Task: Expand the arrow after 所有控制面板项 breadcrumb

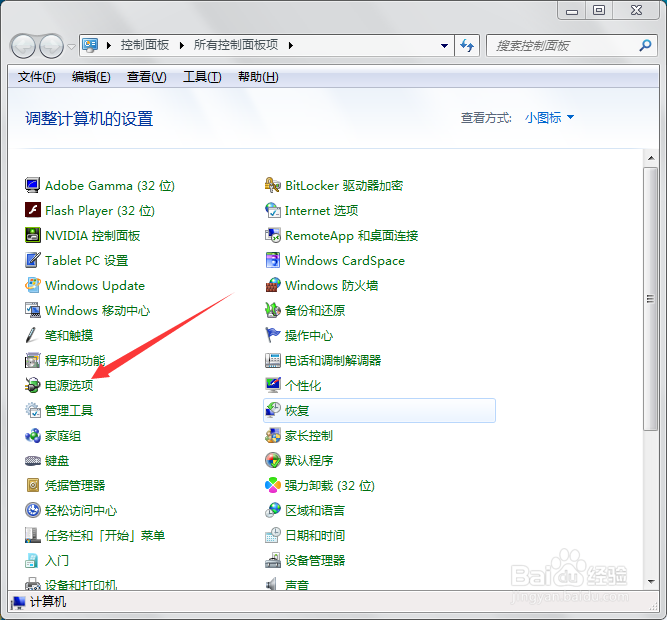Action: tap(291, 46)
